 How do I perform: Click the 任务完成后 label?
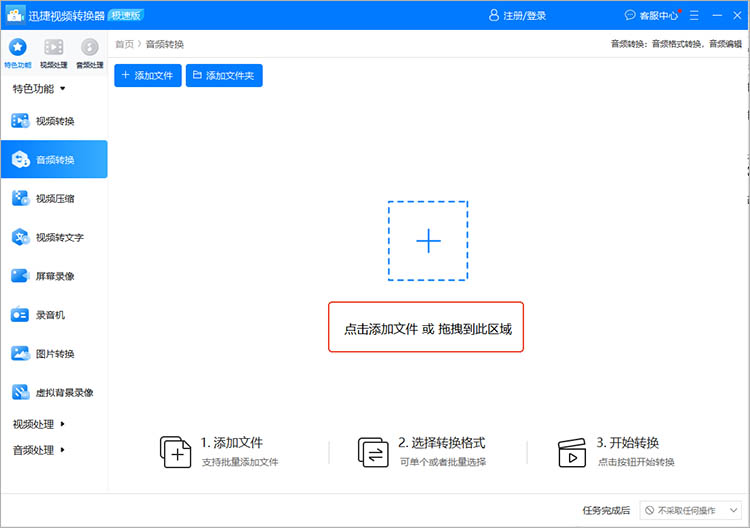click(x=606, y=510)
